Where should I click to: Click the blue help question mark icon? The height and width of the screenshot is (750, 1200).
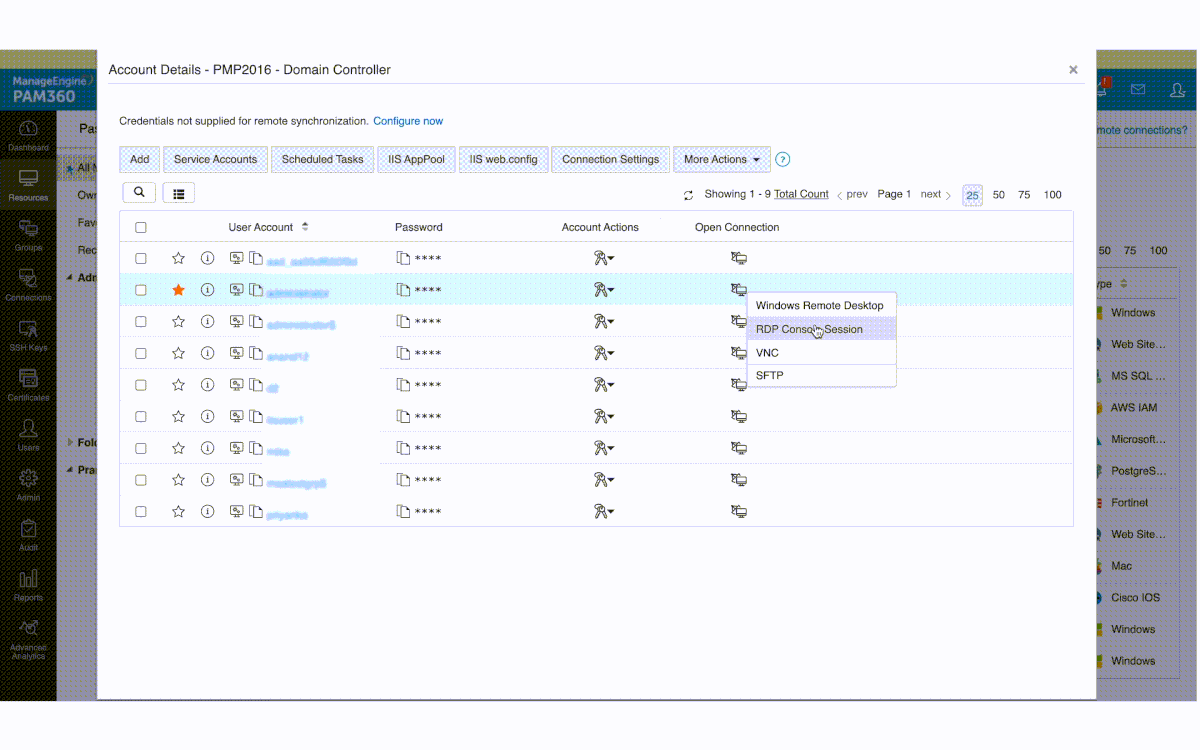[x=783, y=159]
